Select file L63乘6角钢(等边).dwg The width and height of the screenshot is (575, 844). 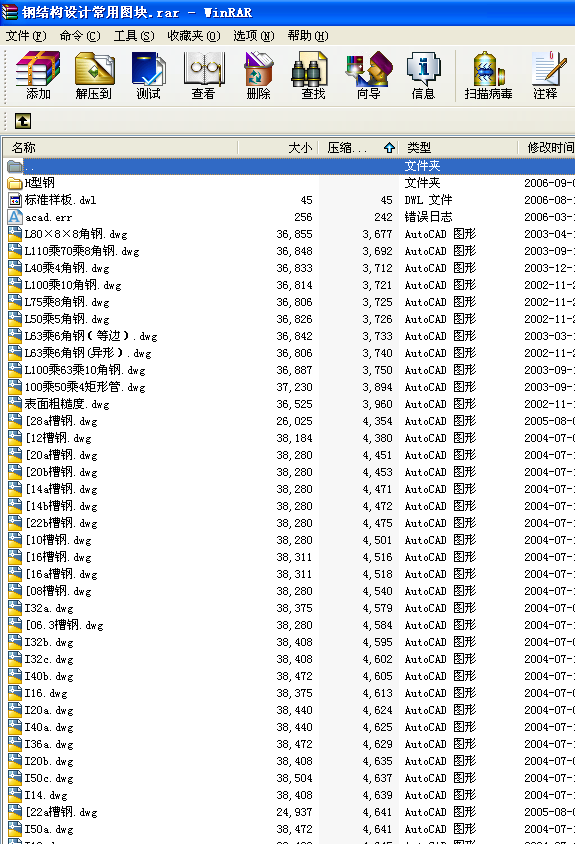pos(91,336)
